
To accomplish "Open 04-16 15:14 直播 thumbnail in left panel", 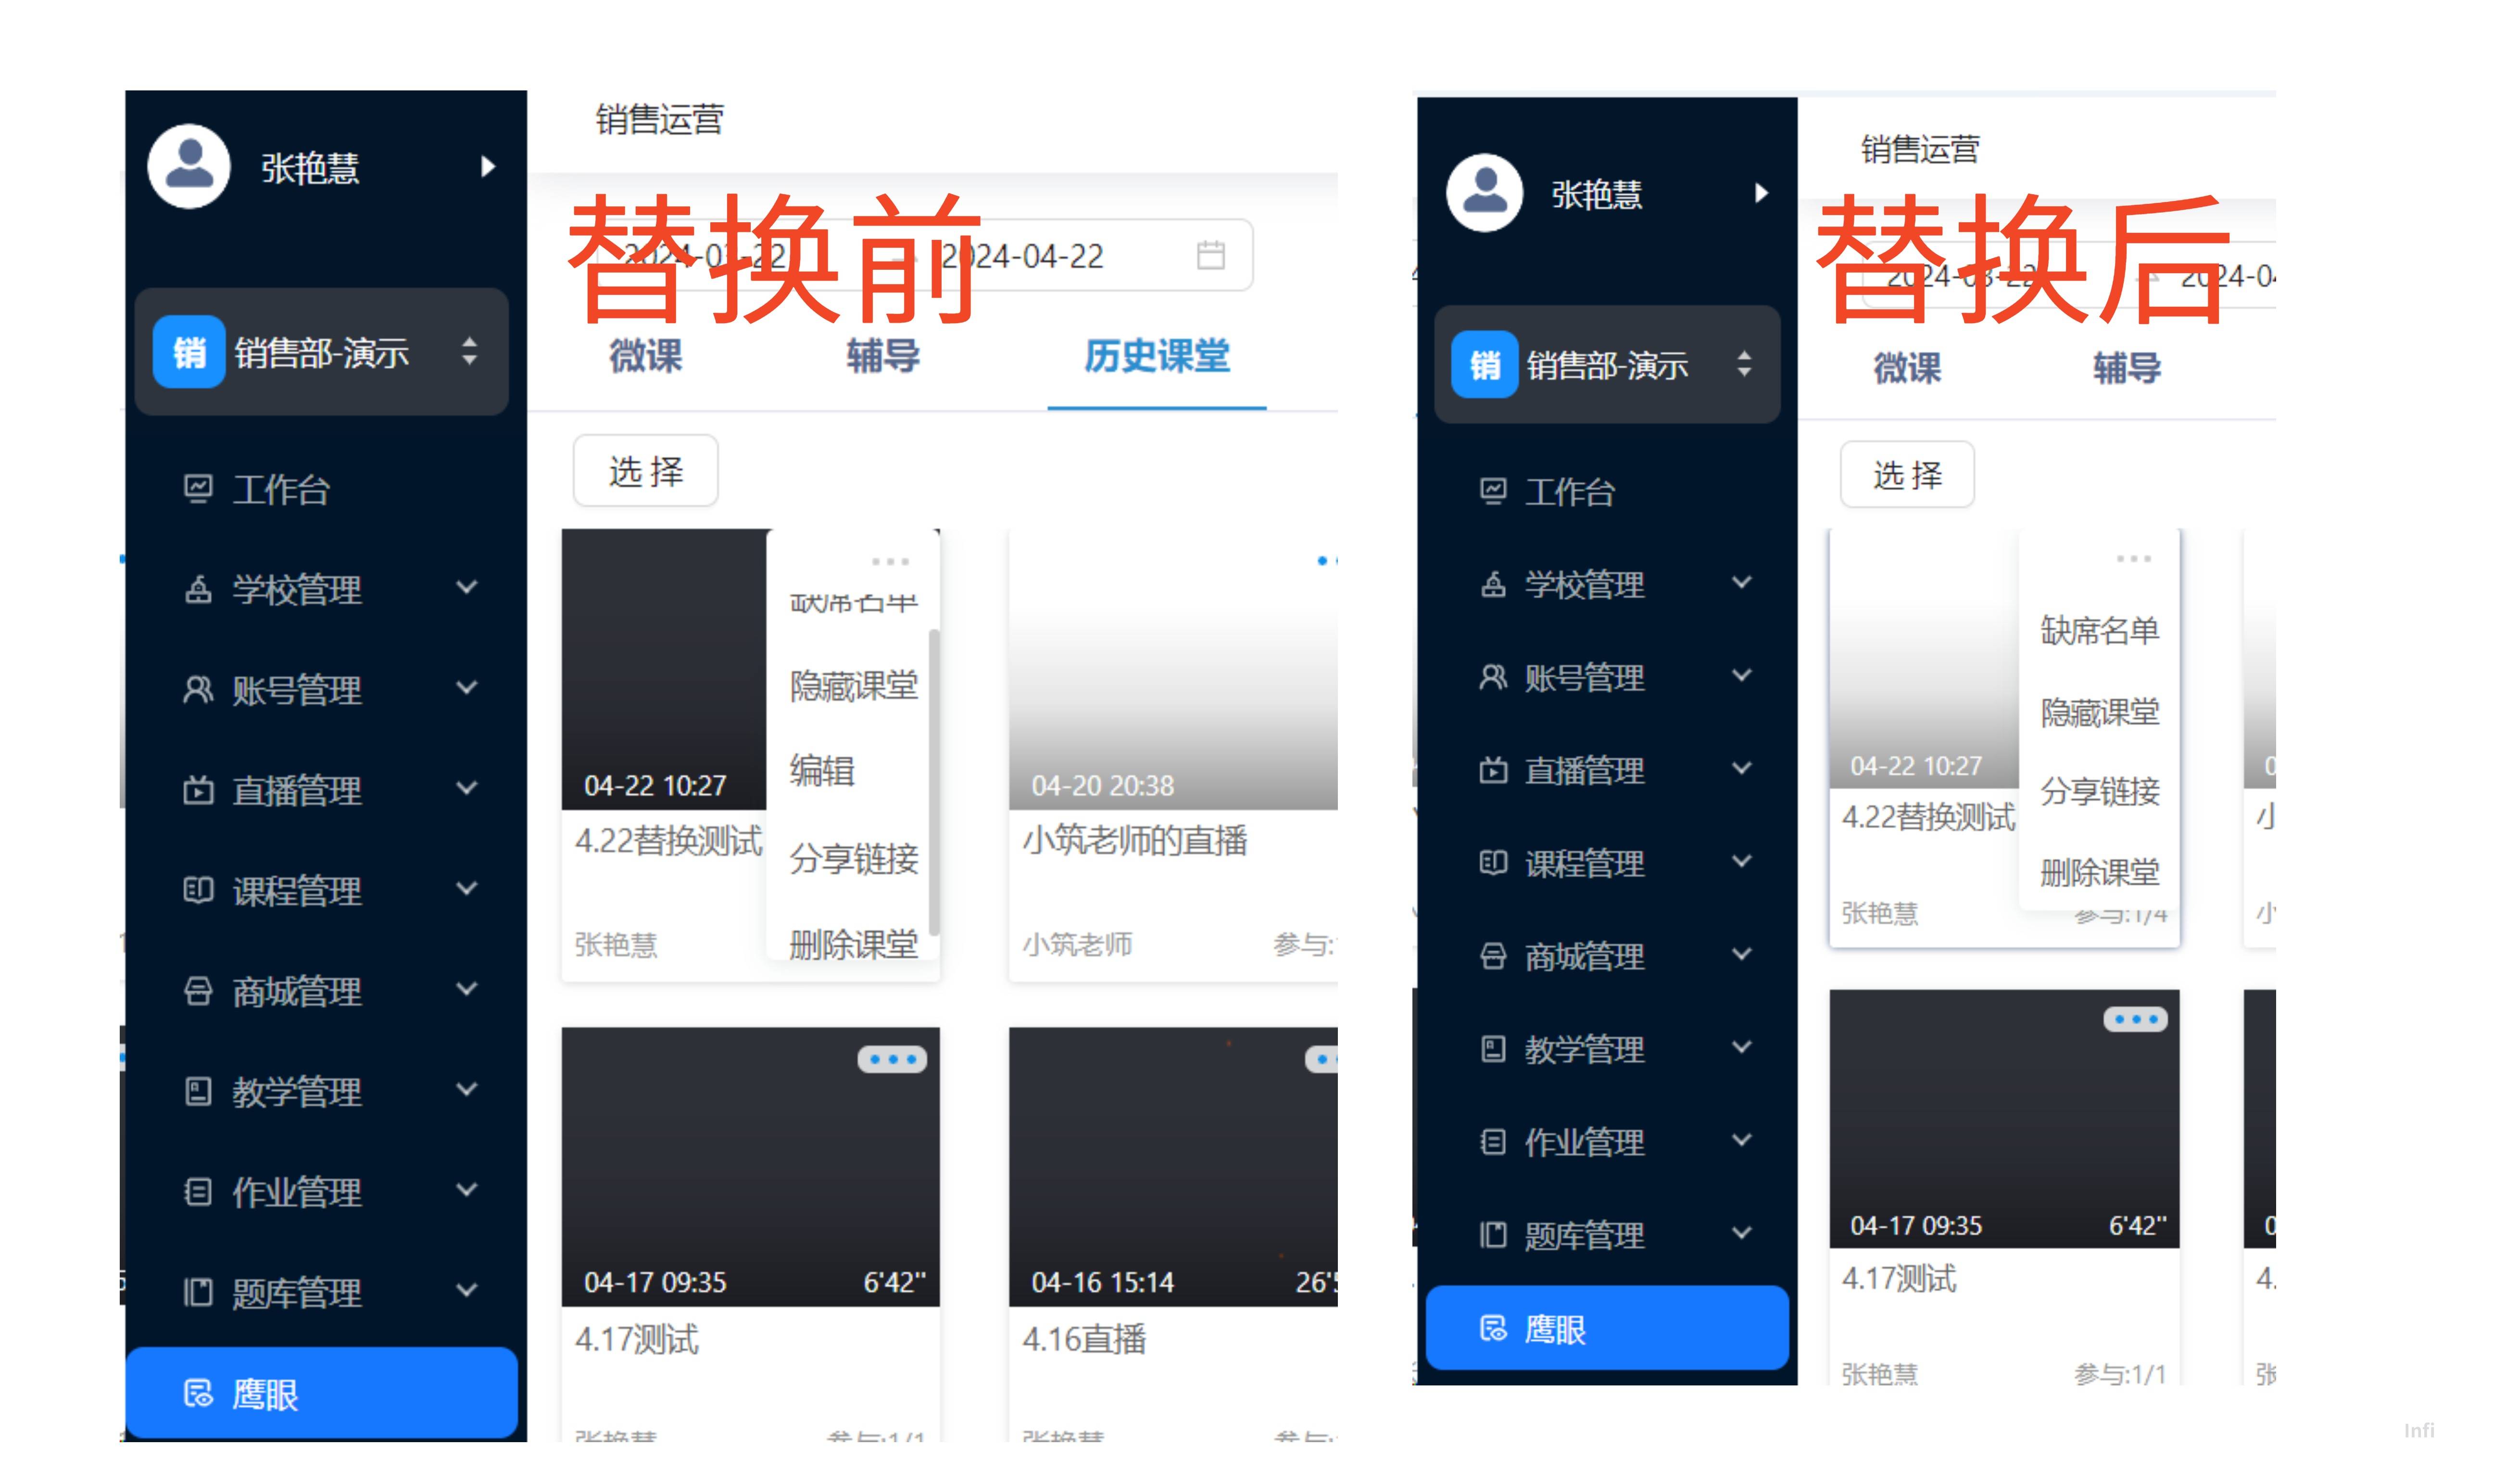I will click(x=1172, y=1166).
